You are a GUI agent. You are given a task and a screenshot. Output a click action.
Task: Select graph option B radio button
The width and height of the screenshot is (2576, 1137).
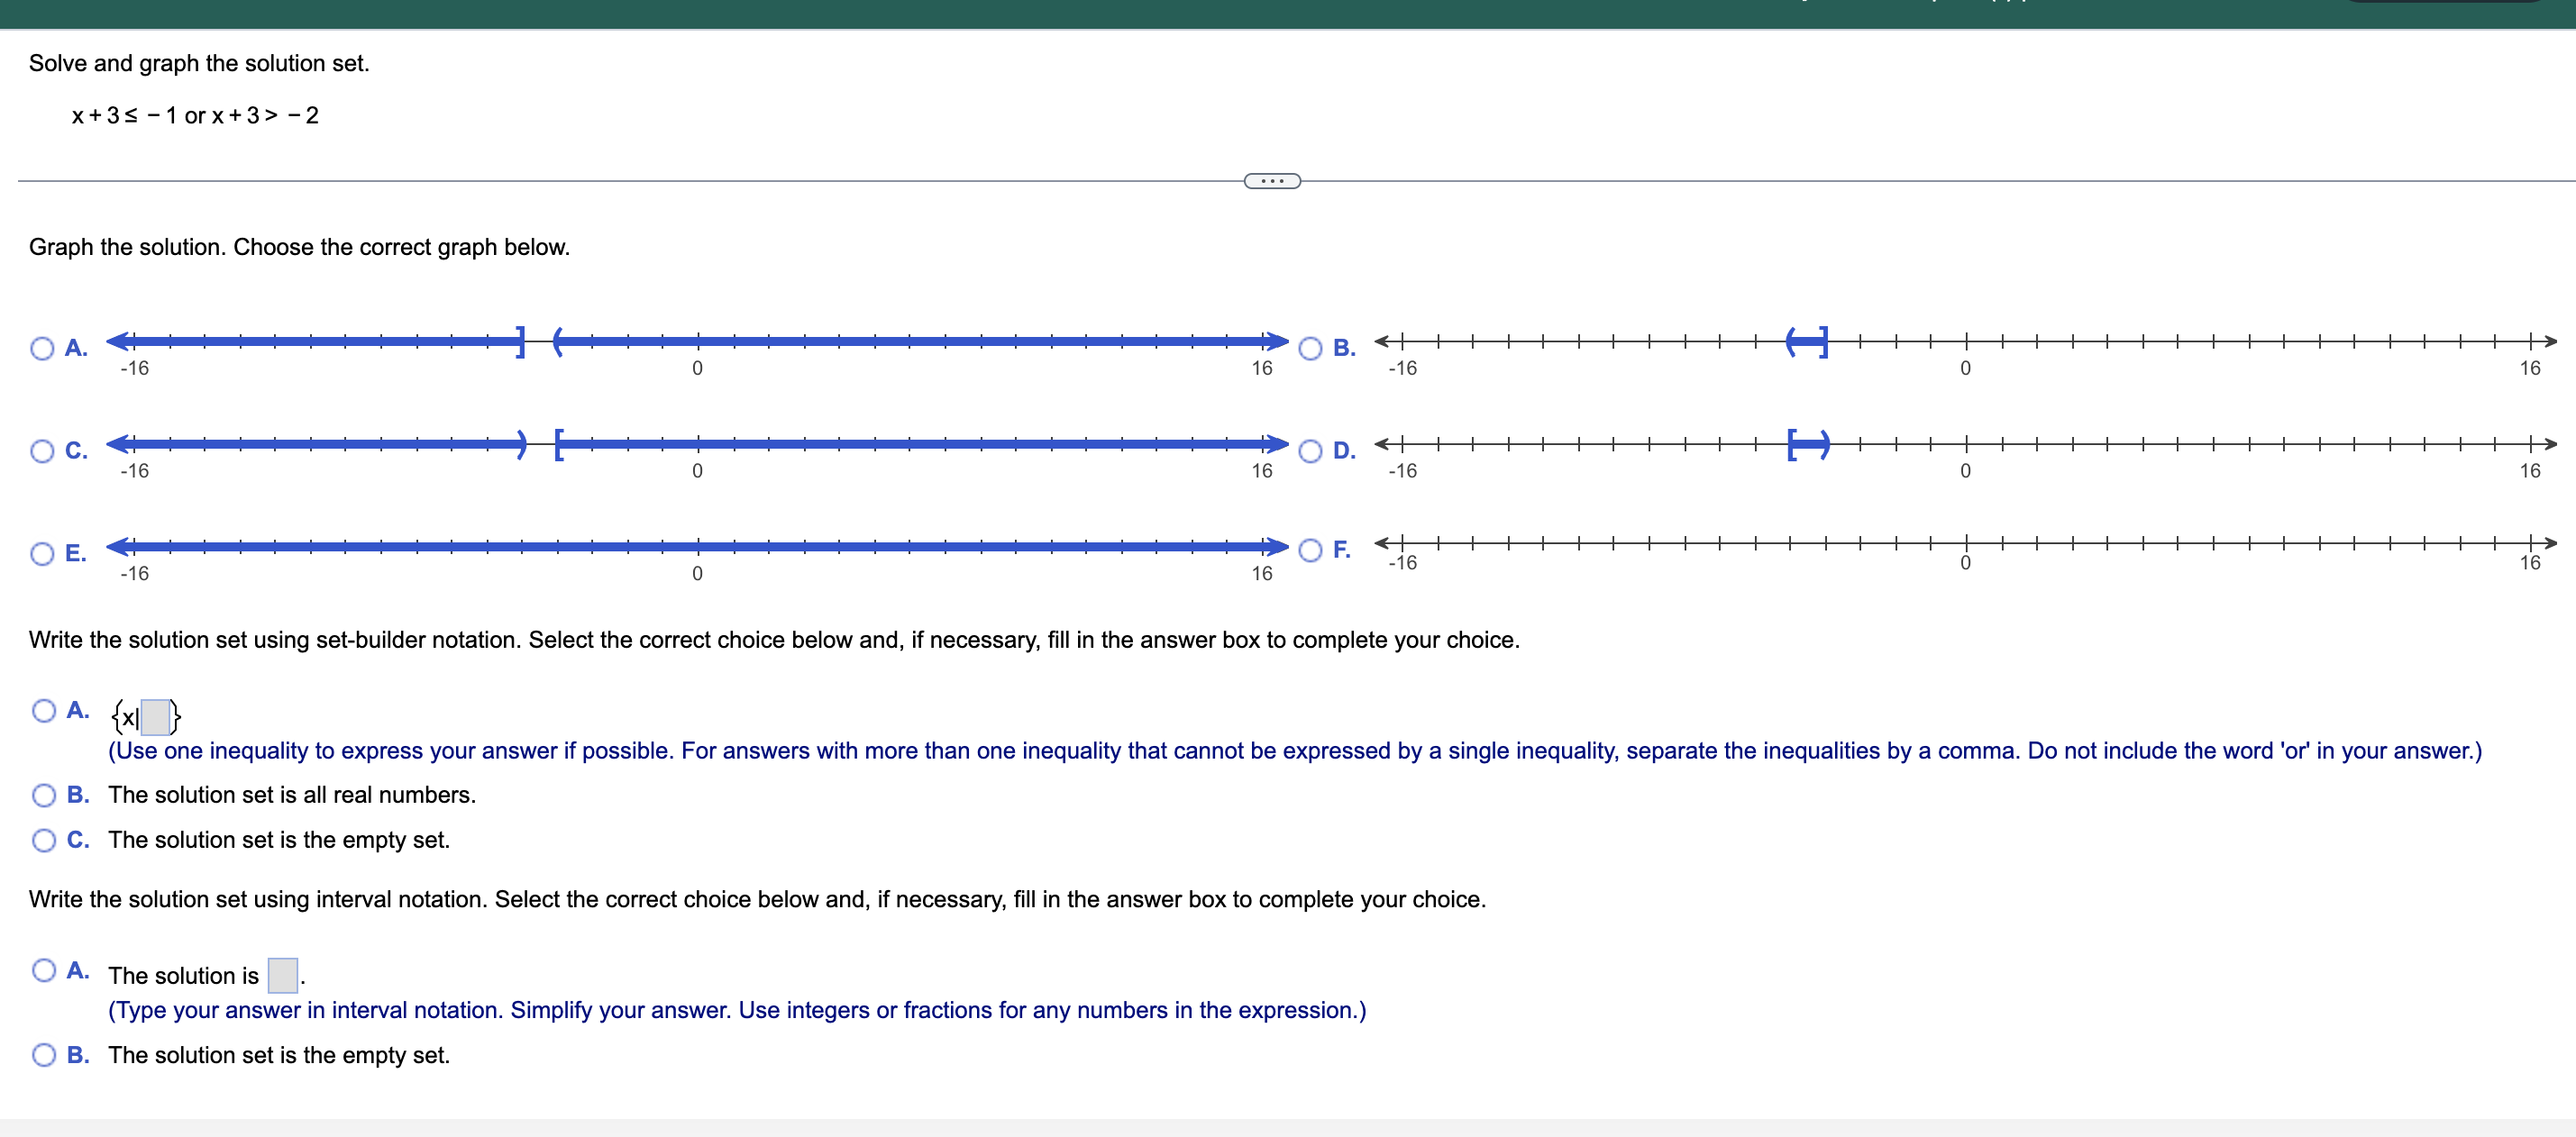pyautogui.click(x=1310, y=348)
